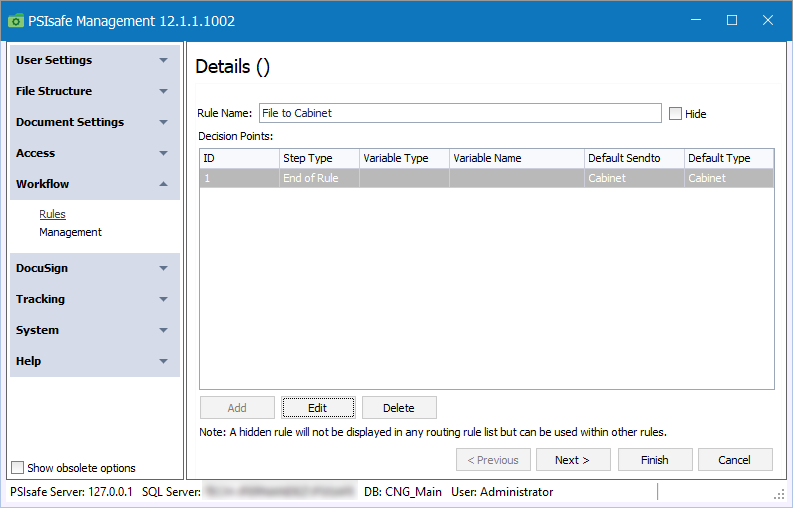Click the Next > button
The height and width of the screenshot is (508, 793).
[573, 460]
